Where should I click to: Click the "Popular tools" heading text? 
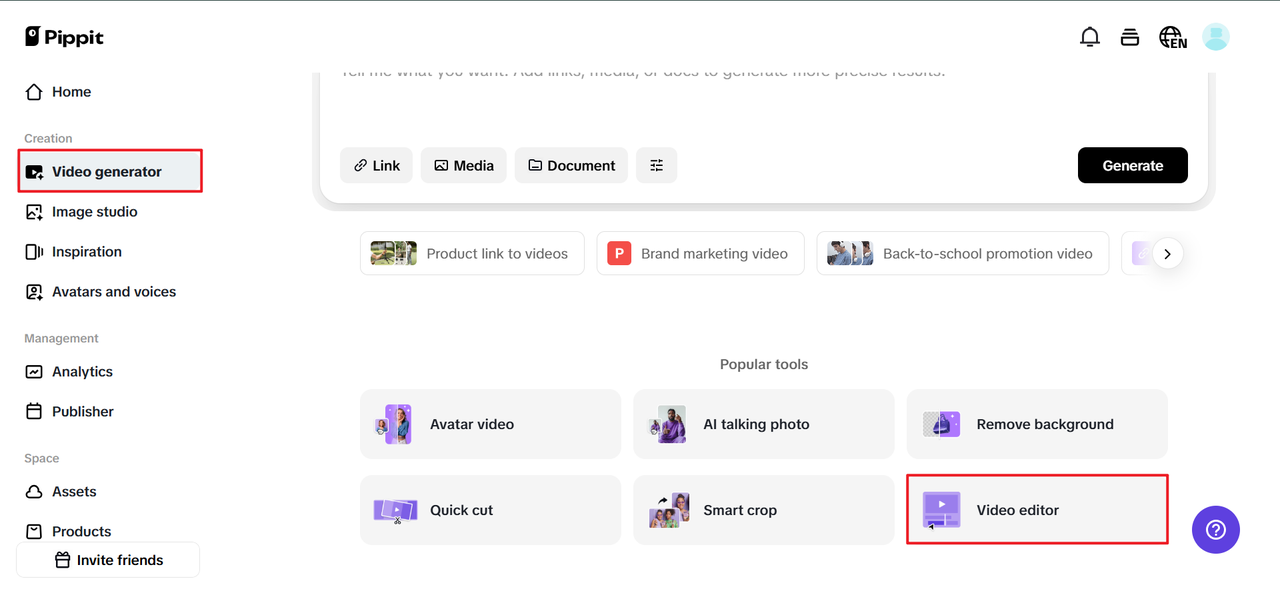764,365
